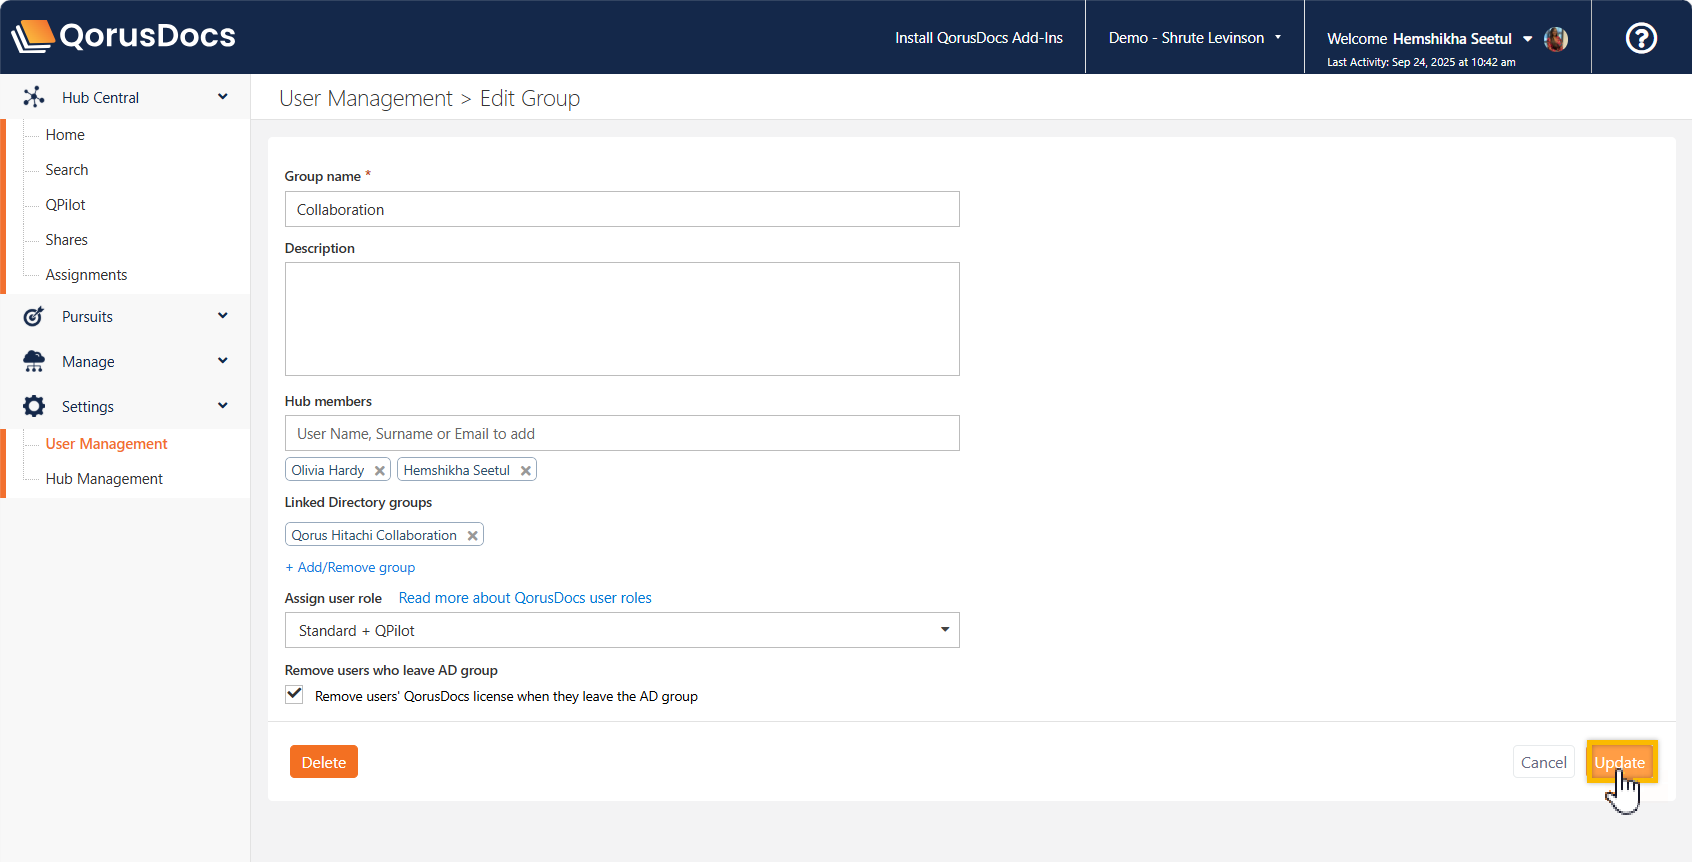Remove Olivia Hardy from hub members
Viewport: 1692px width, 862px height.
pos(380,471)
